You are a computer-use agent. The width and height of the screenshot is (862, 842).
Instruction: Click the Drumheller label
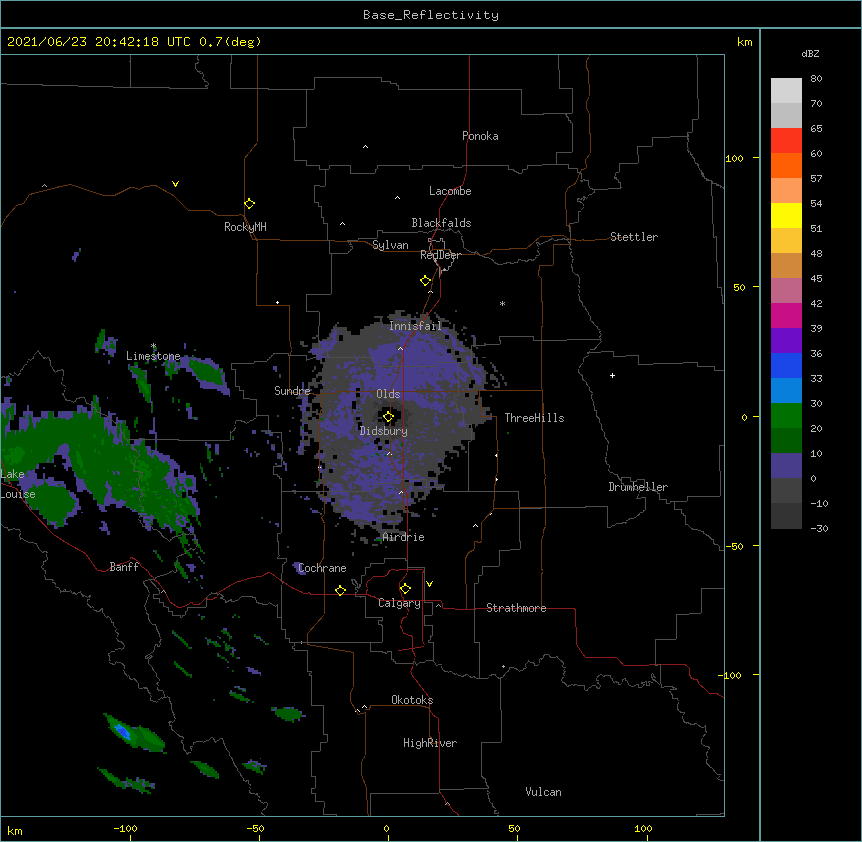(638, 487)
